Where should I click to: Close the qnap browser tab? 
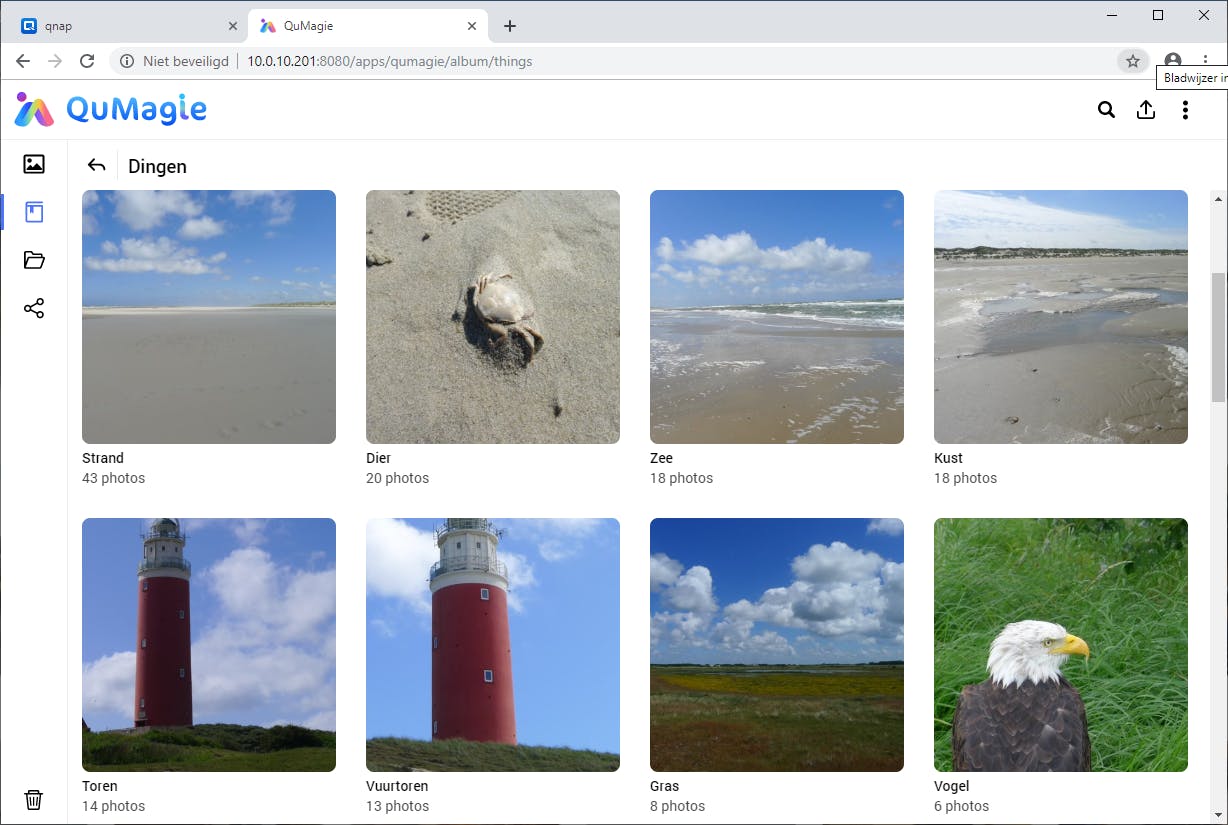tap(233, 26)
